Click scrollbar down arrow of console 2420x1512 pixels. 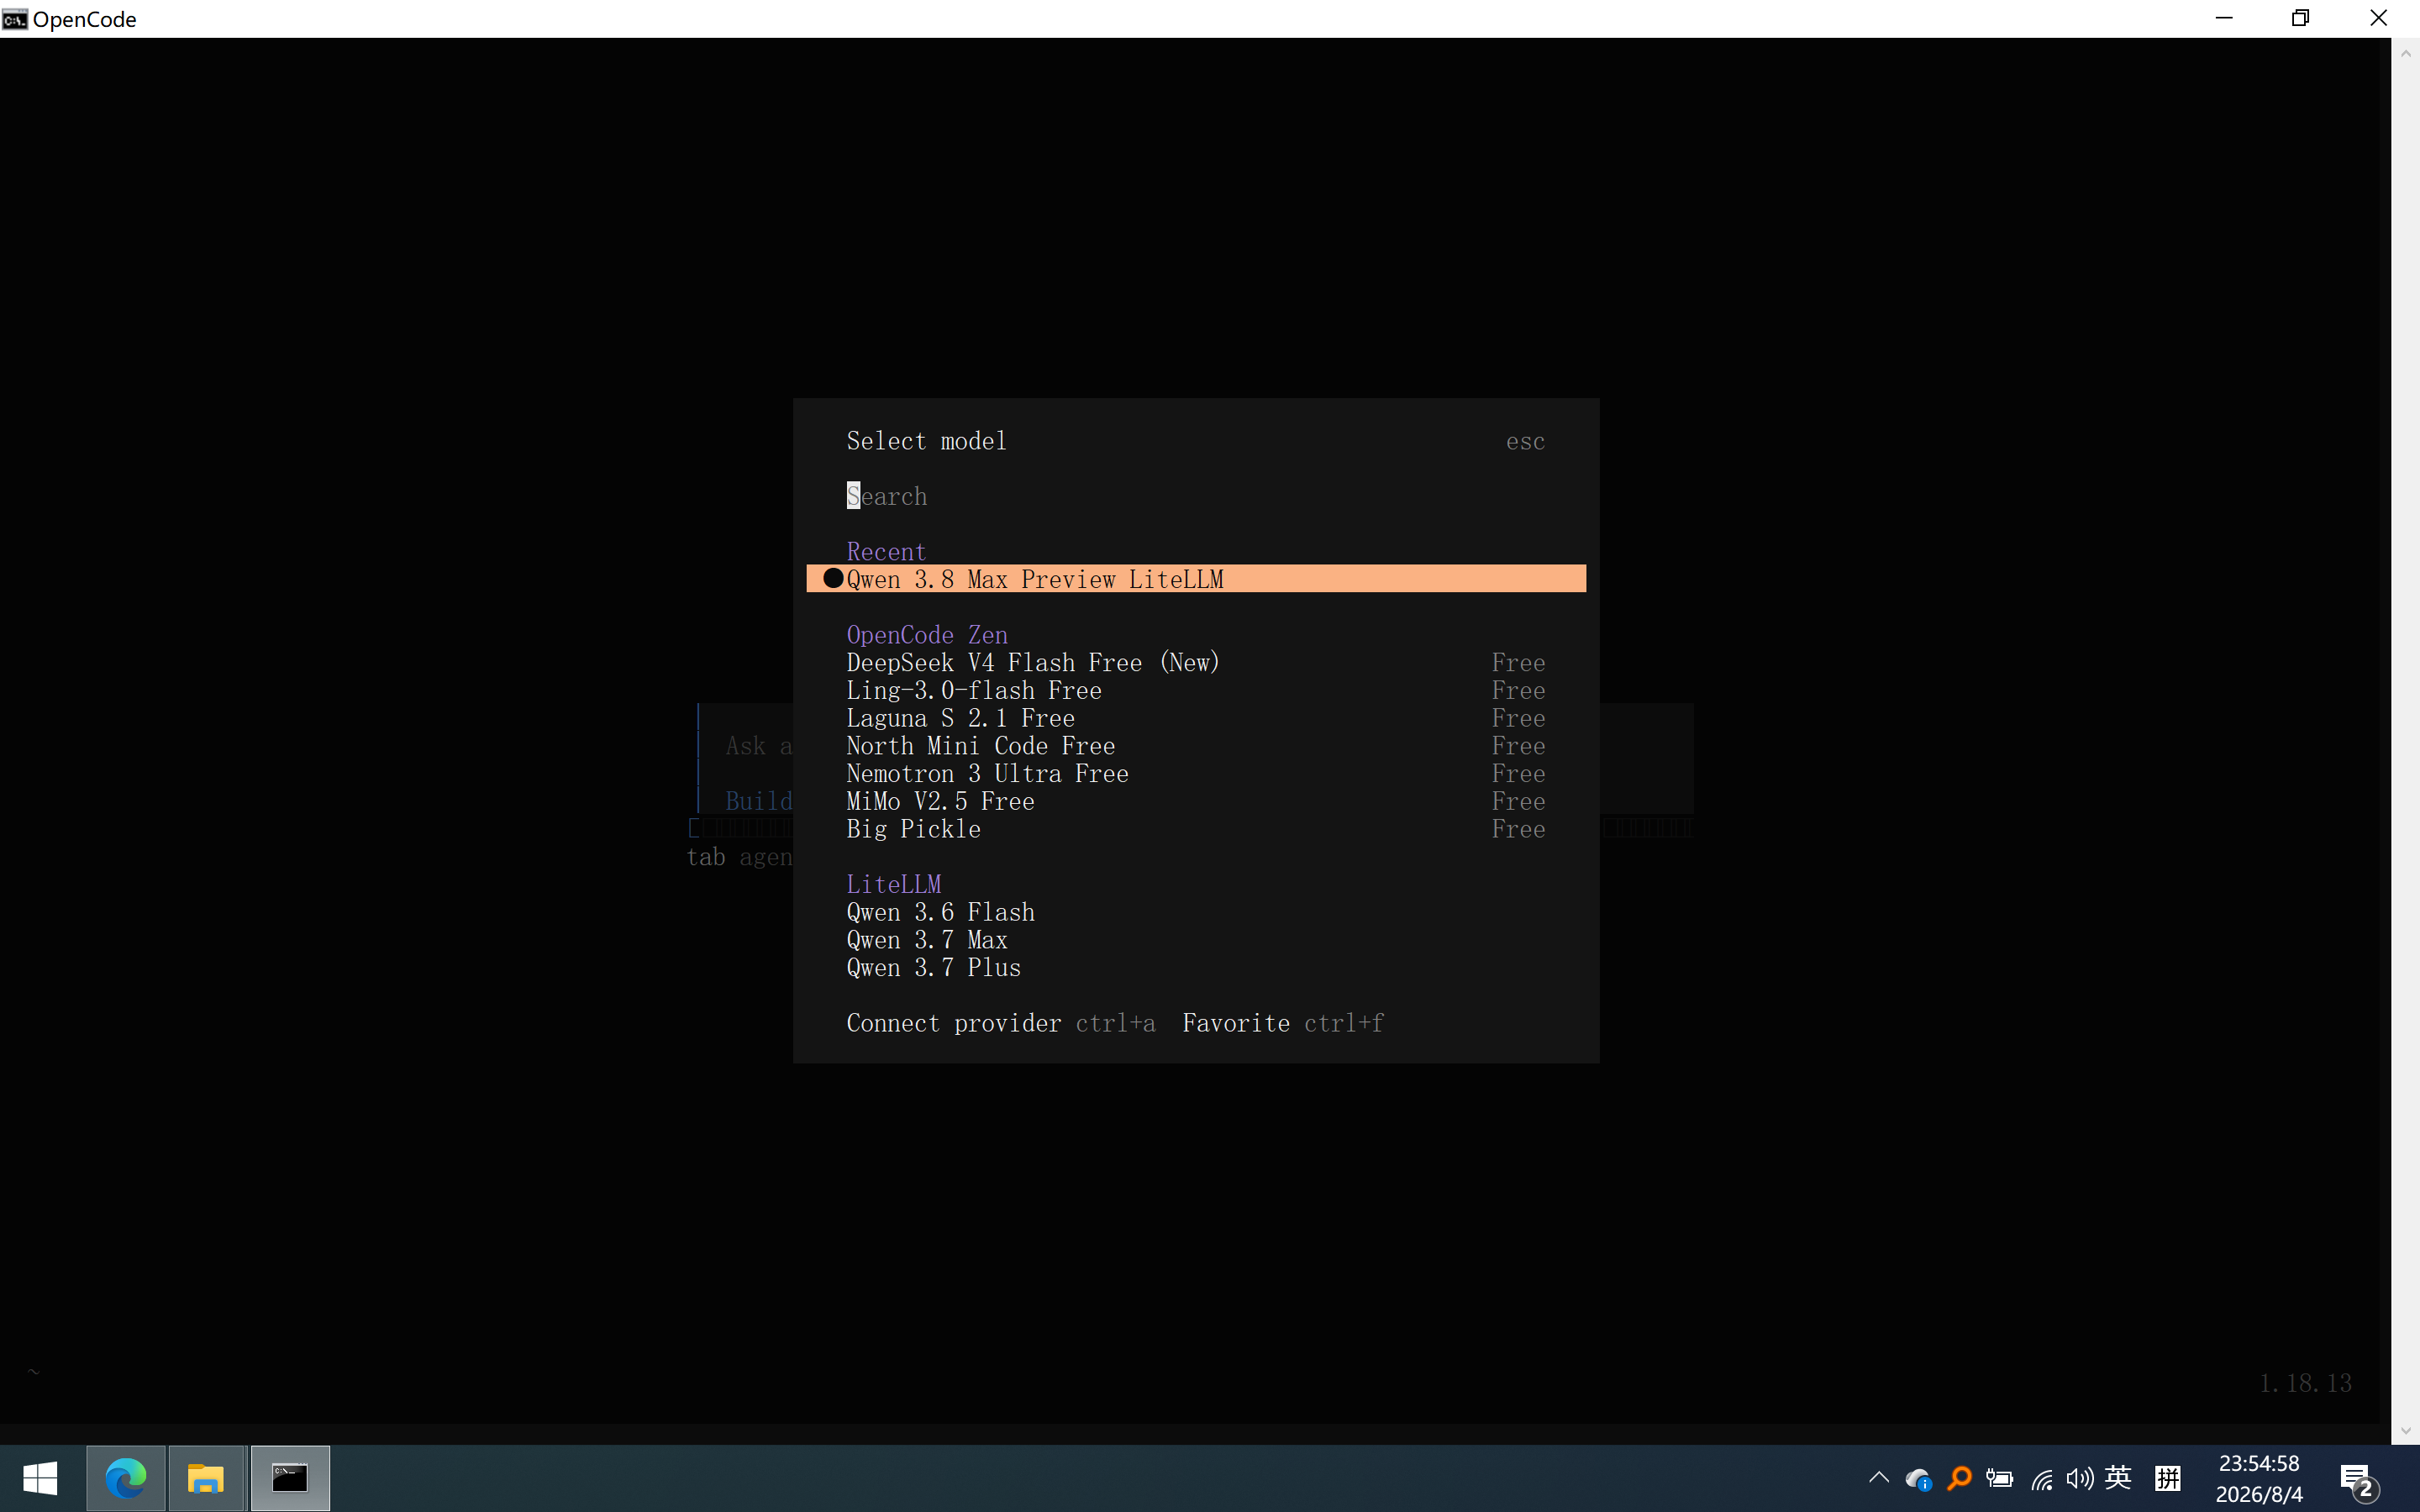tap(2405, 1431)
